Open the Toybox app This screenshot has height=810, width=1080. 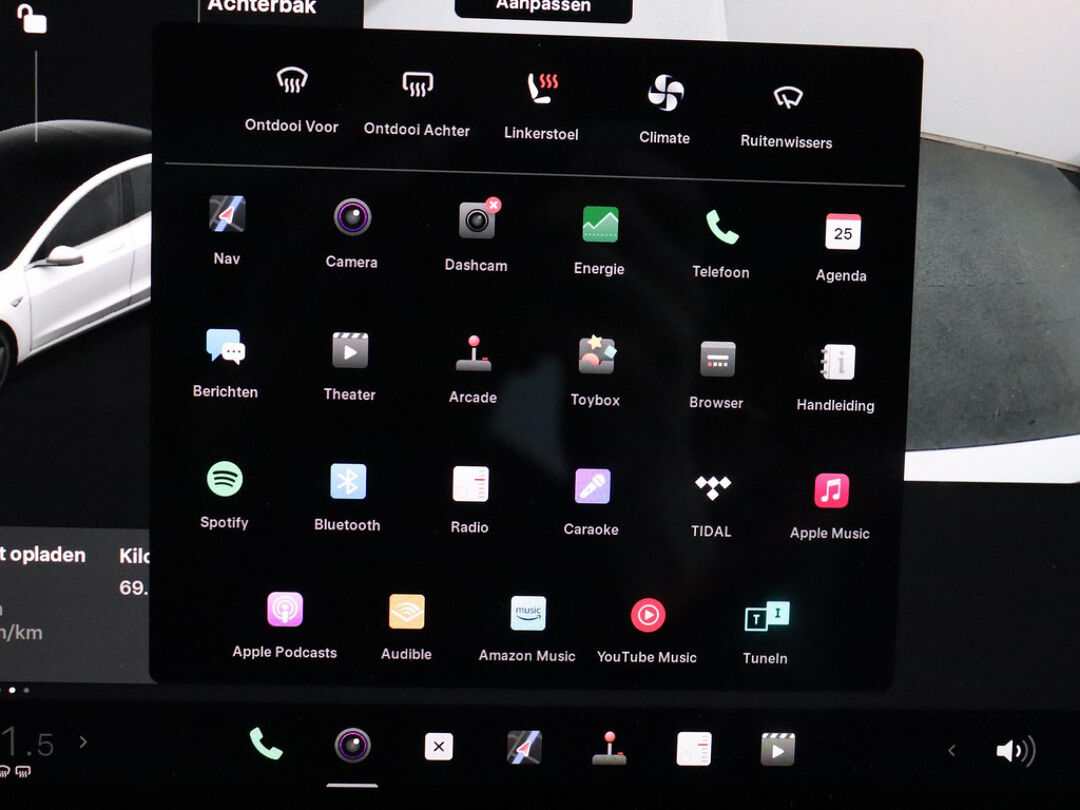click(x=596, y=355)
